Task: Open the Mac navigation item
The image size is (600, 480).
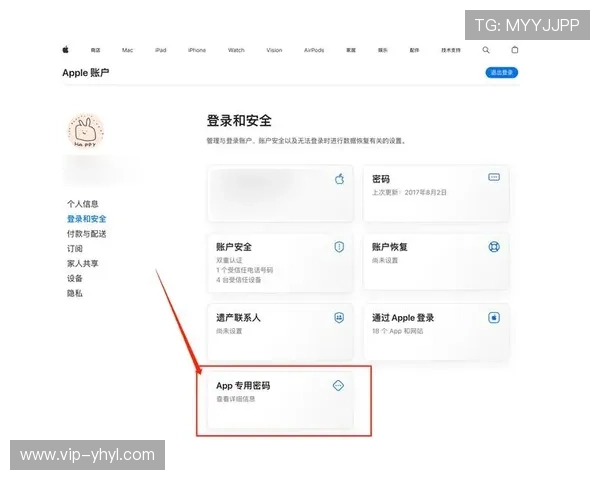Action: click(127, 50)
